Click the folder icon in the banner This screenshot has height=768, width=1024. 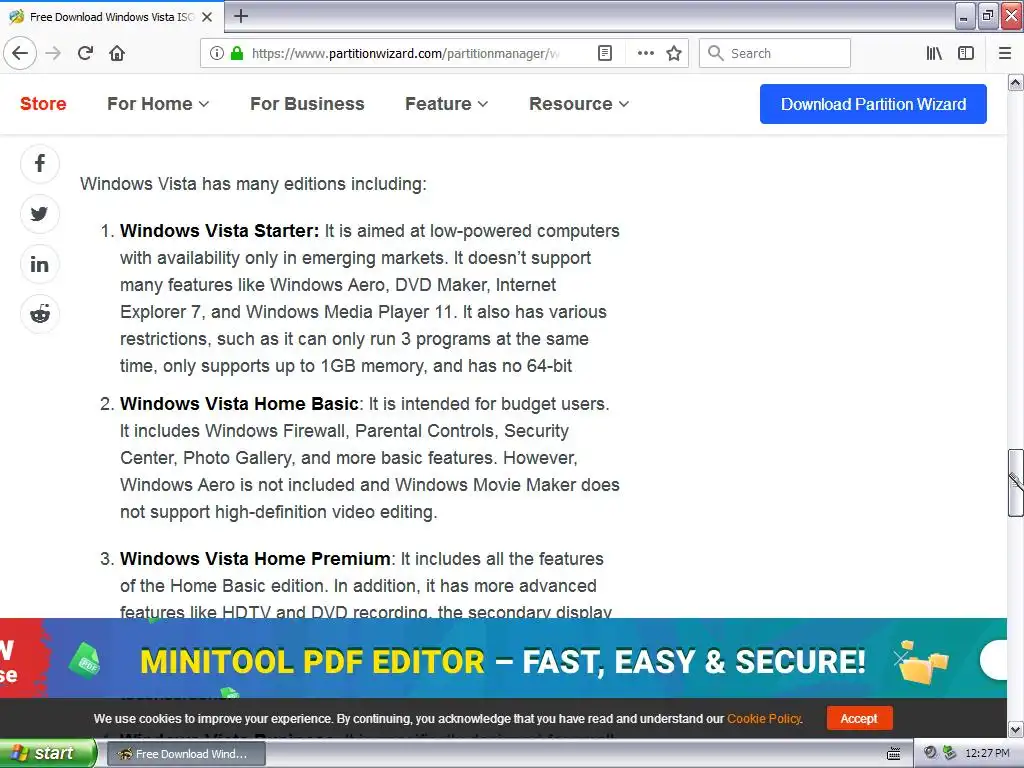(x=922, y=661)
